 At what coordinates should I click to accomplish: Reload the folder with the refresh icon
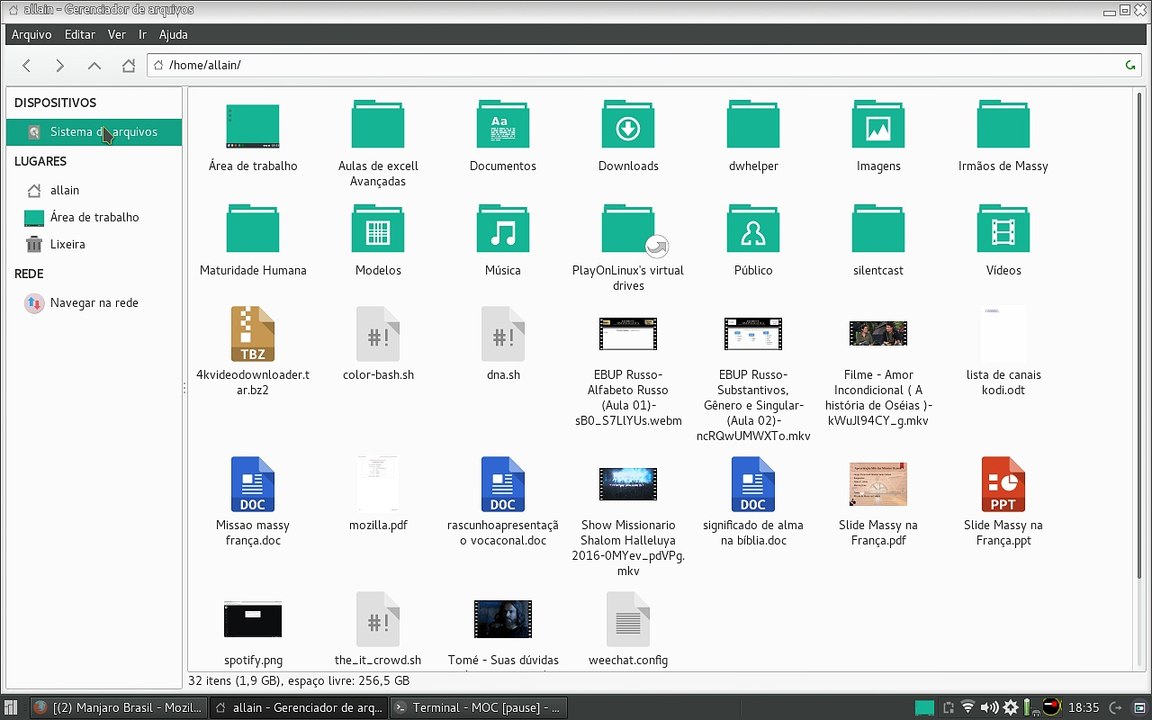coord(1131,65)
